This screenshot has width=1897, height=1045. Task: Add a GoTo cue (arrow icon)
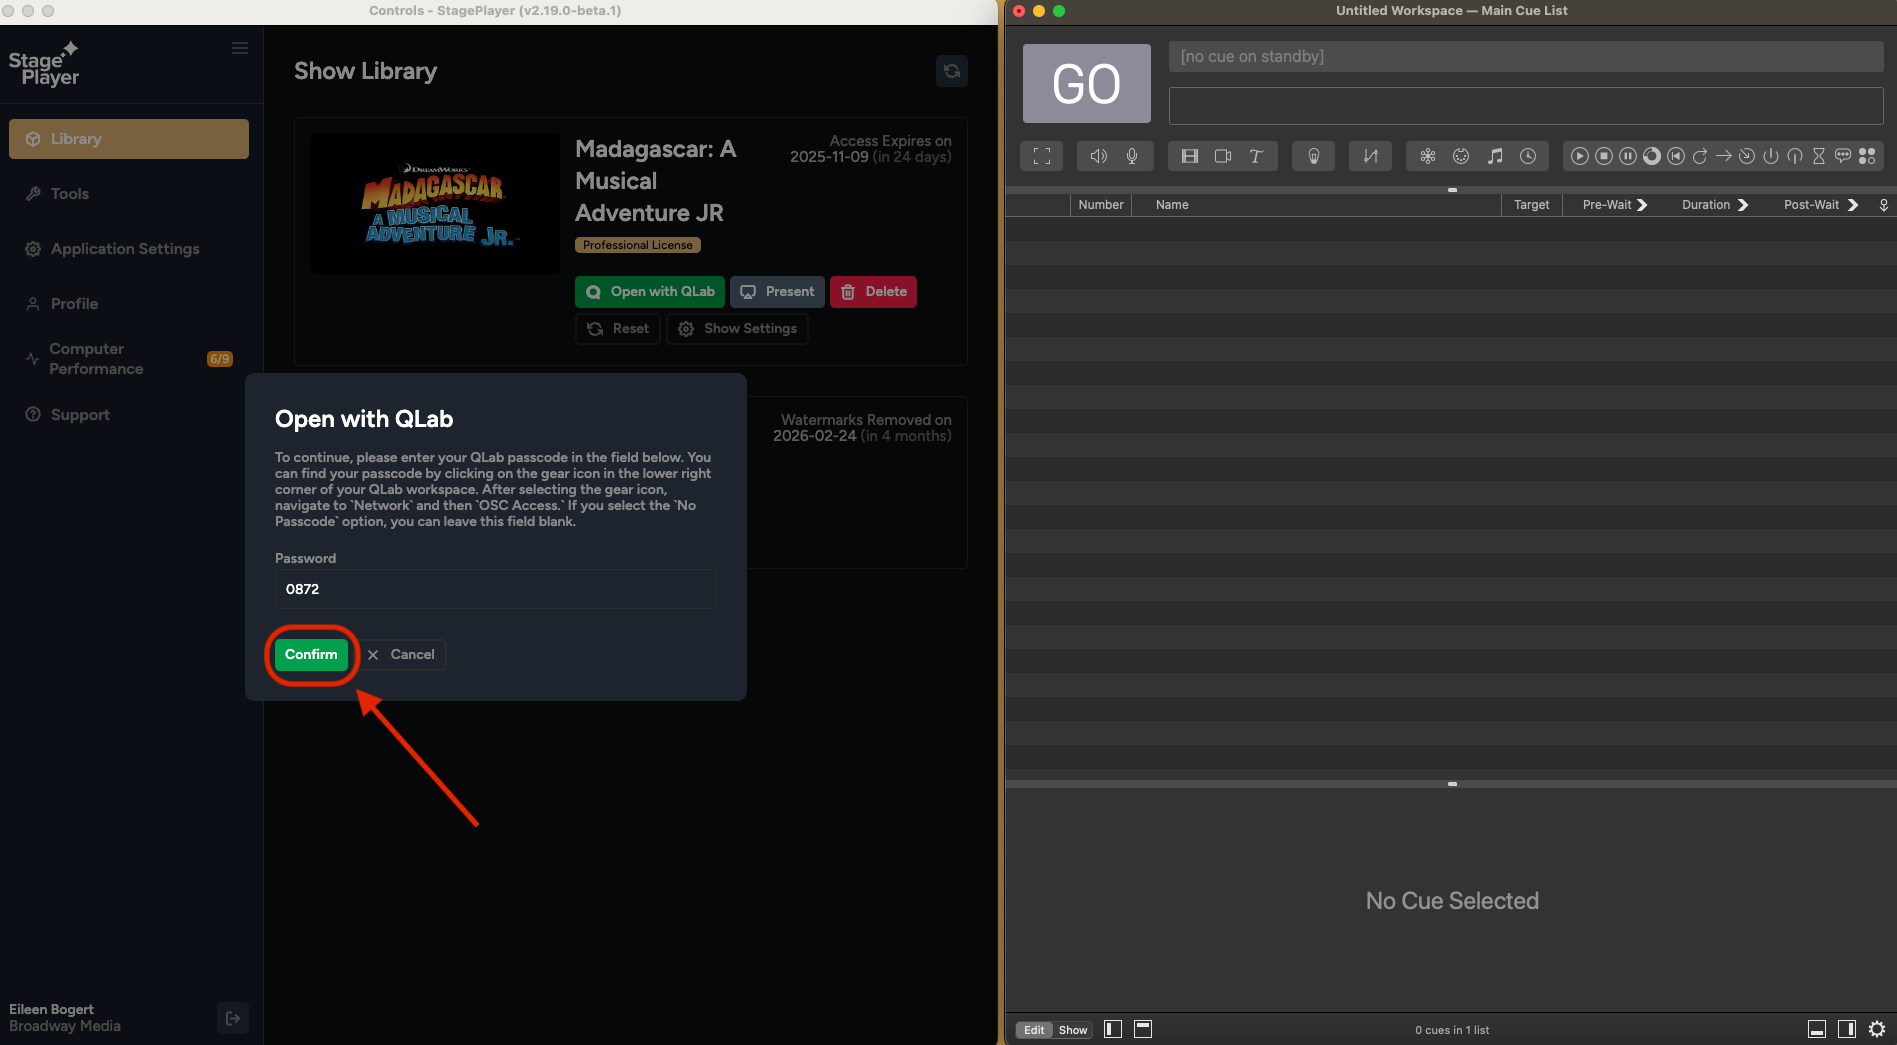pos(1724,156)
